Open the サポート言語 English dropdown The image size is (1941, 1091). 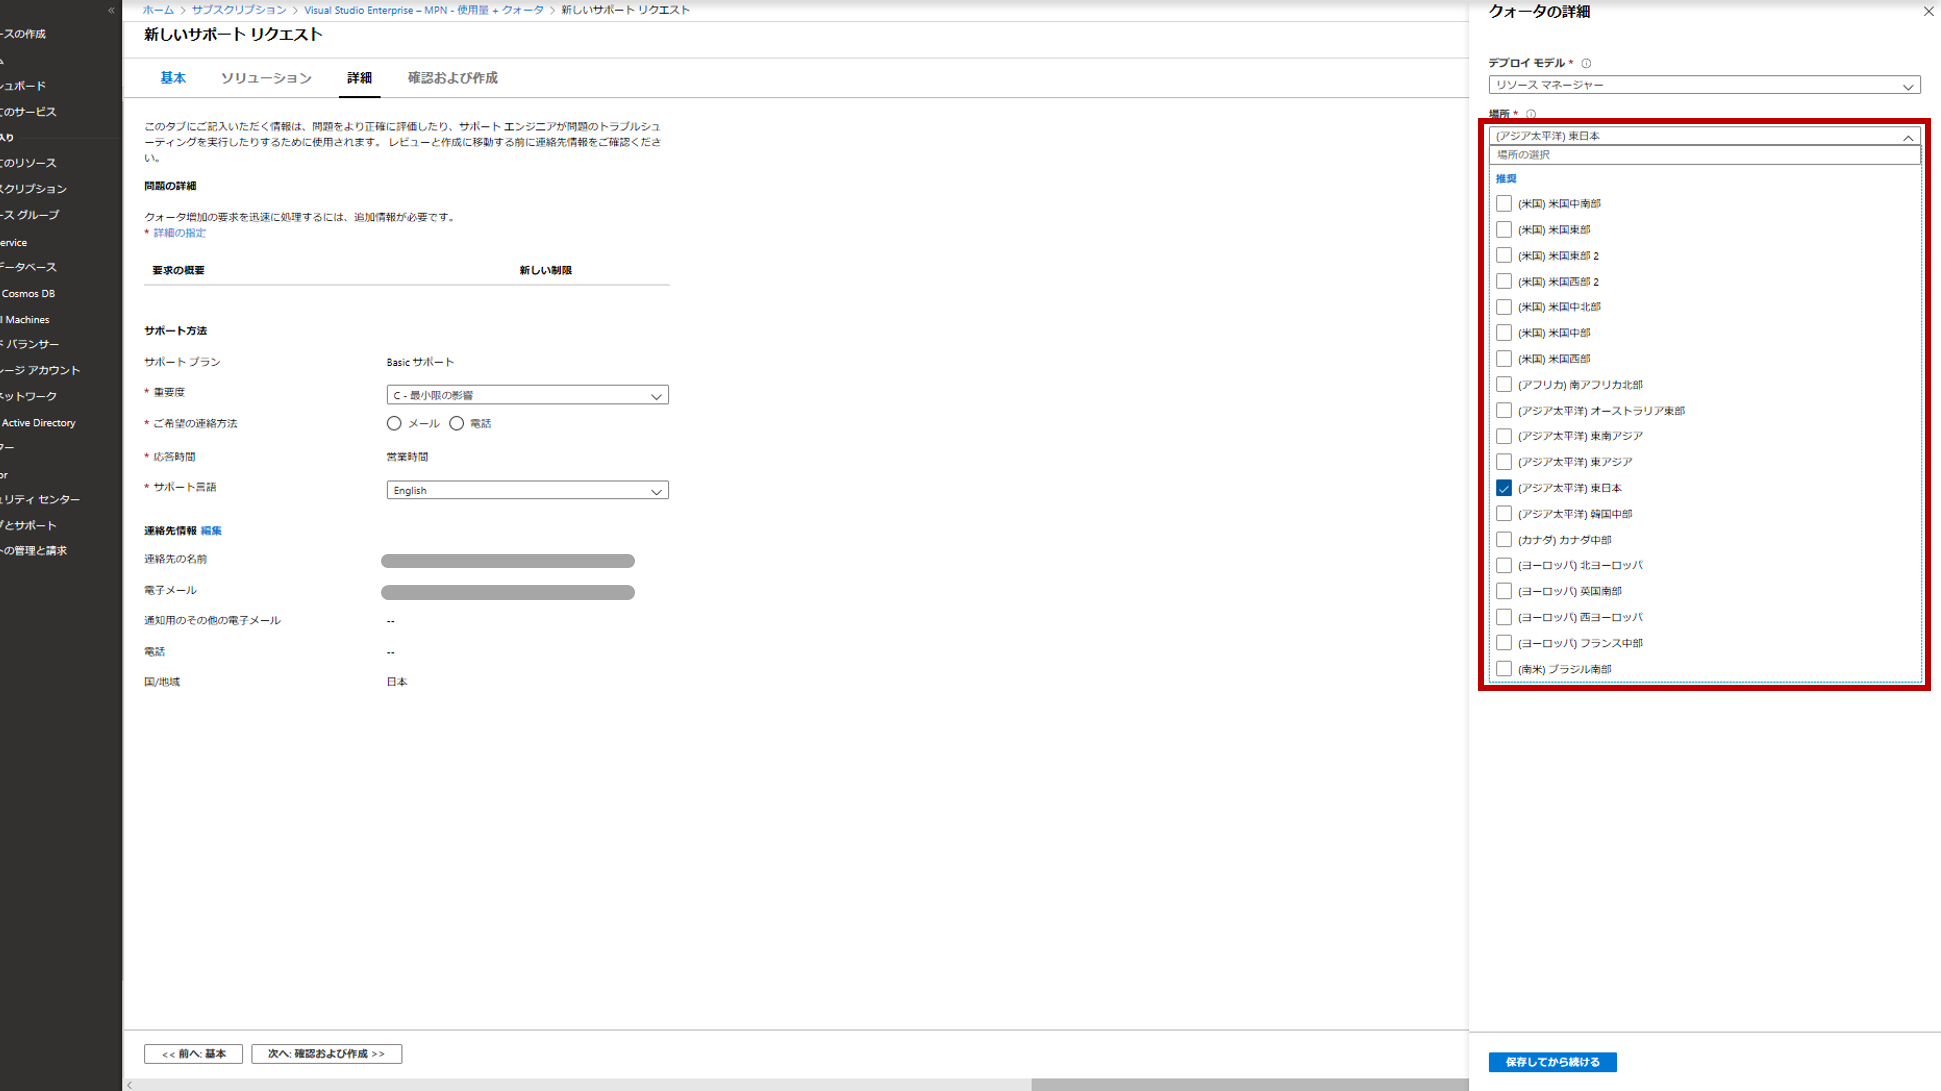527,491
